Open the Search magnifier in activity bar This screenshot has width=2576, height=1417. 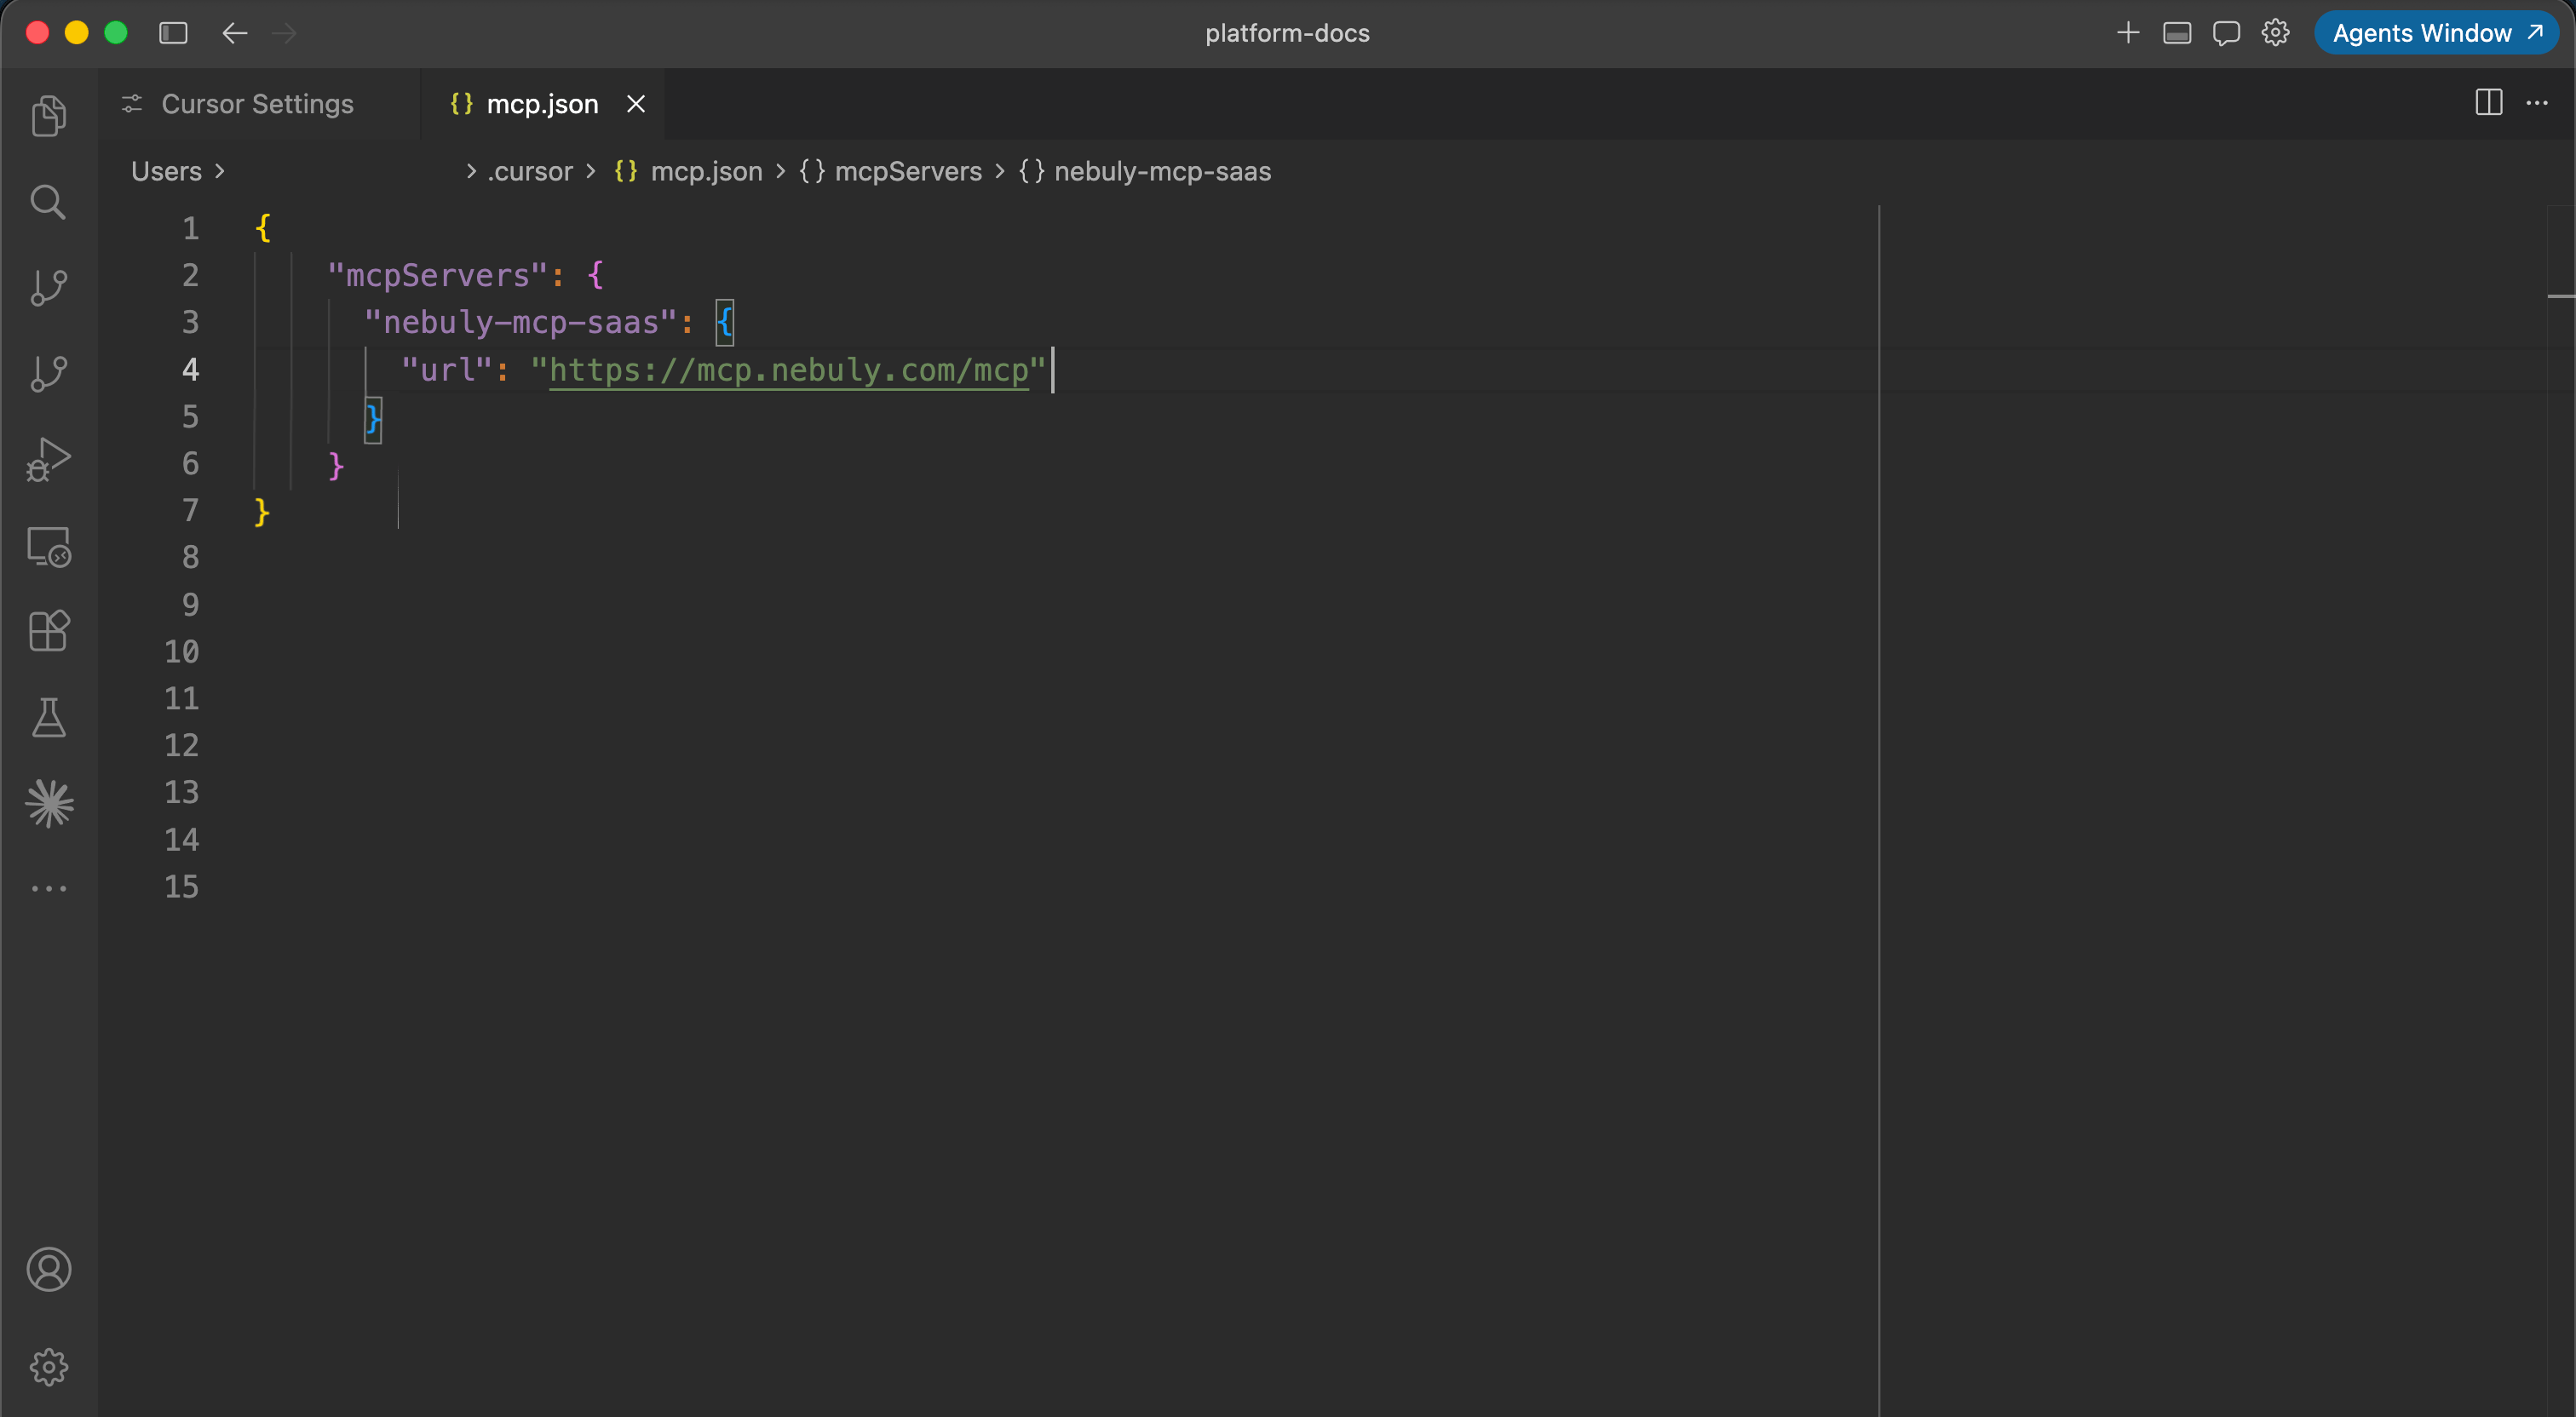tap(48, 202)
